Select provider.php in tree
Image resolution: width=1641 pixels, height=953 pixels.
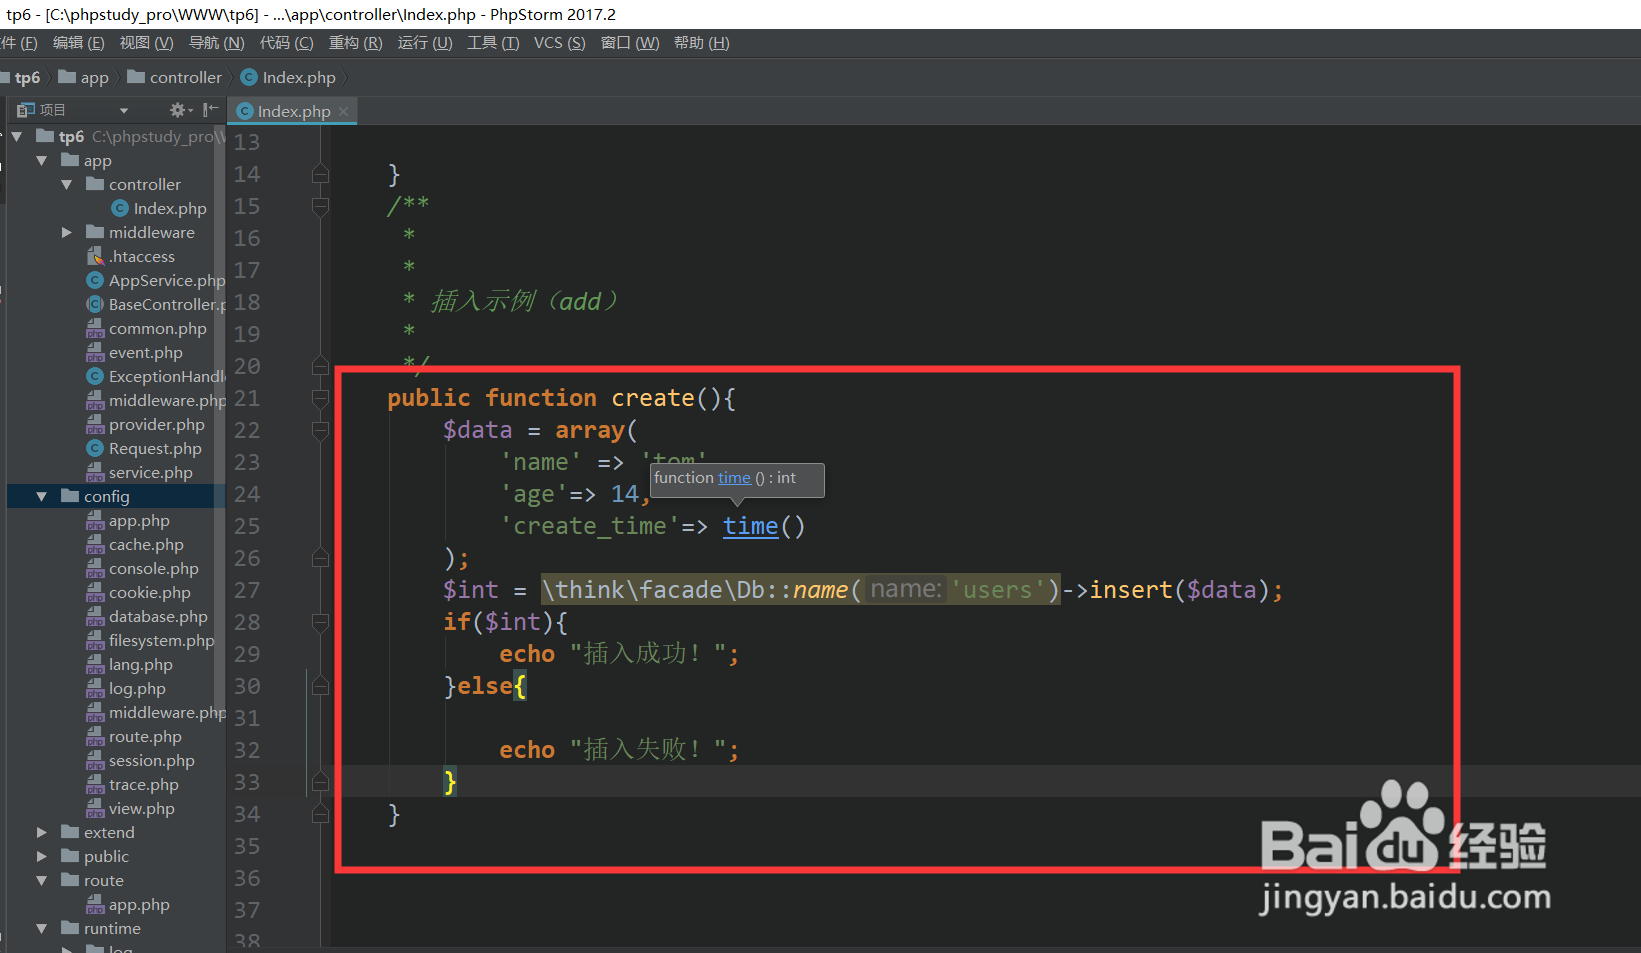(146, 424)
